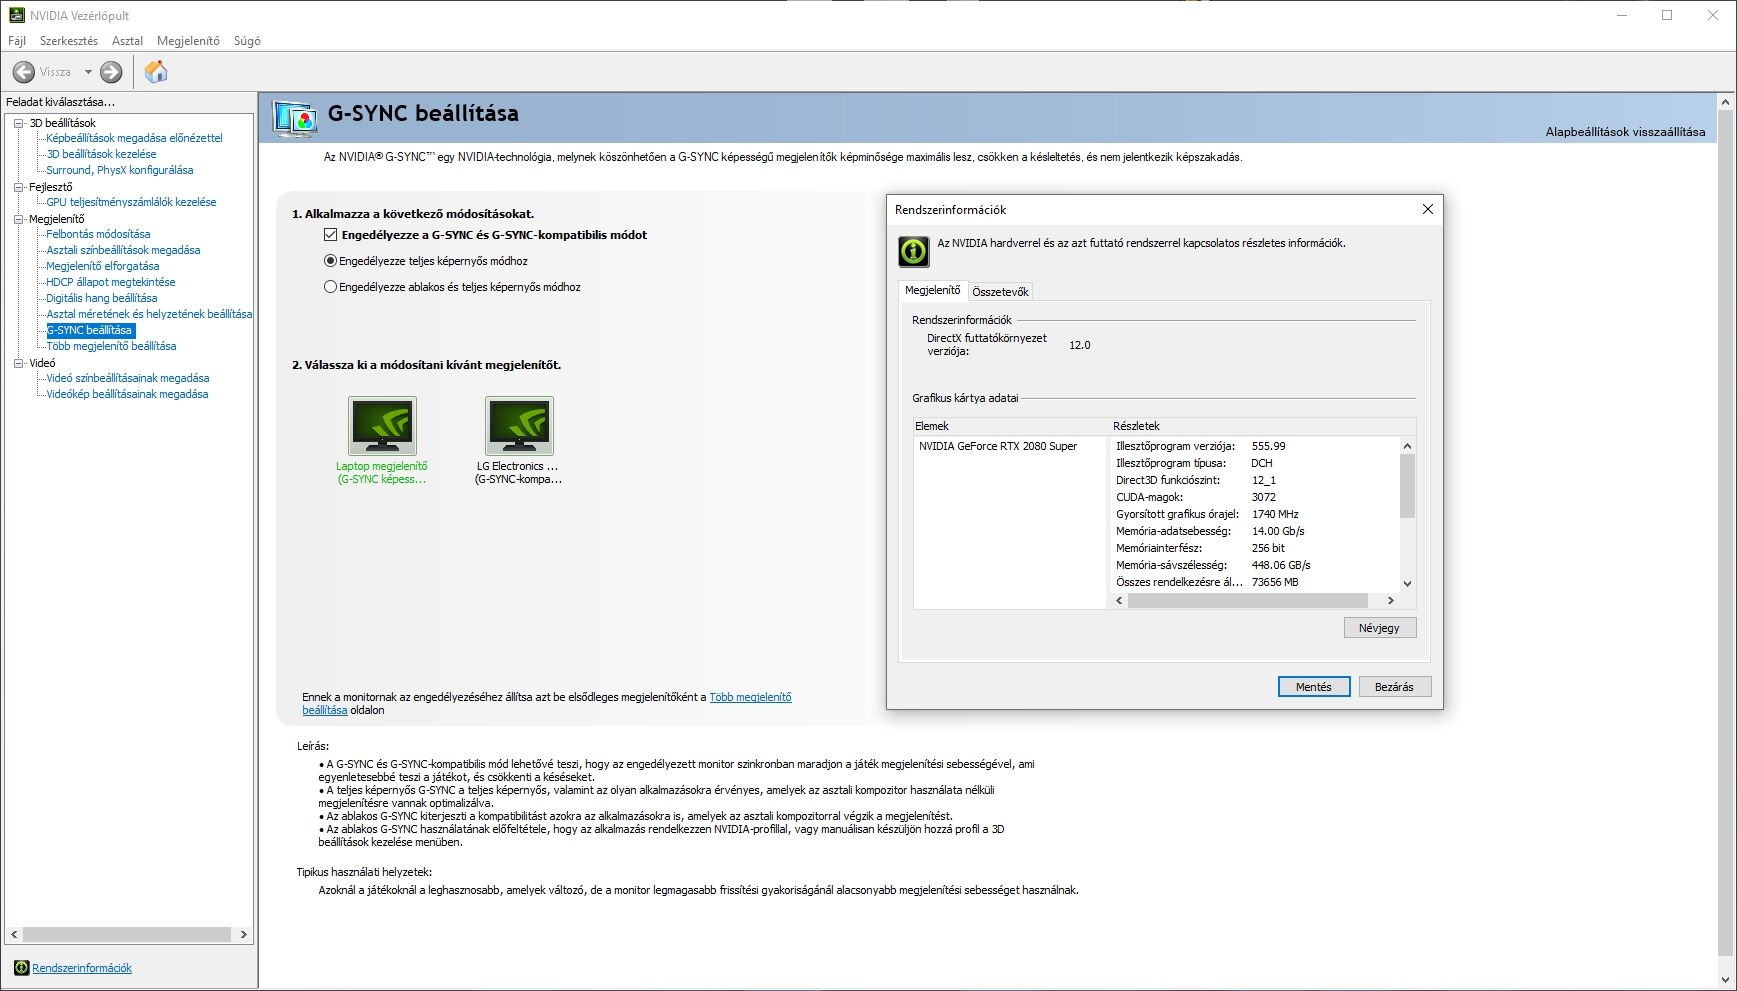
Task: Open the Megjelenítő menu
Action: coord(188,41)
